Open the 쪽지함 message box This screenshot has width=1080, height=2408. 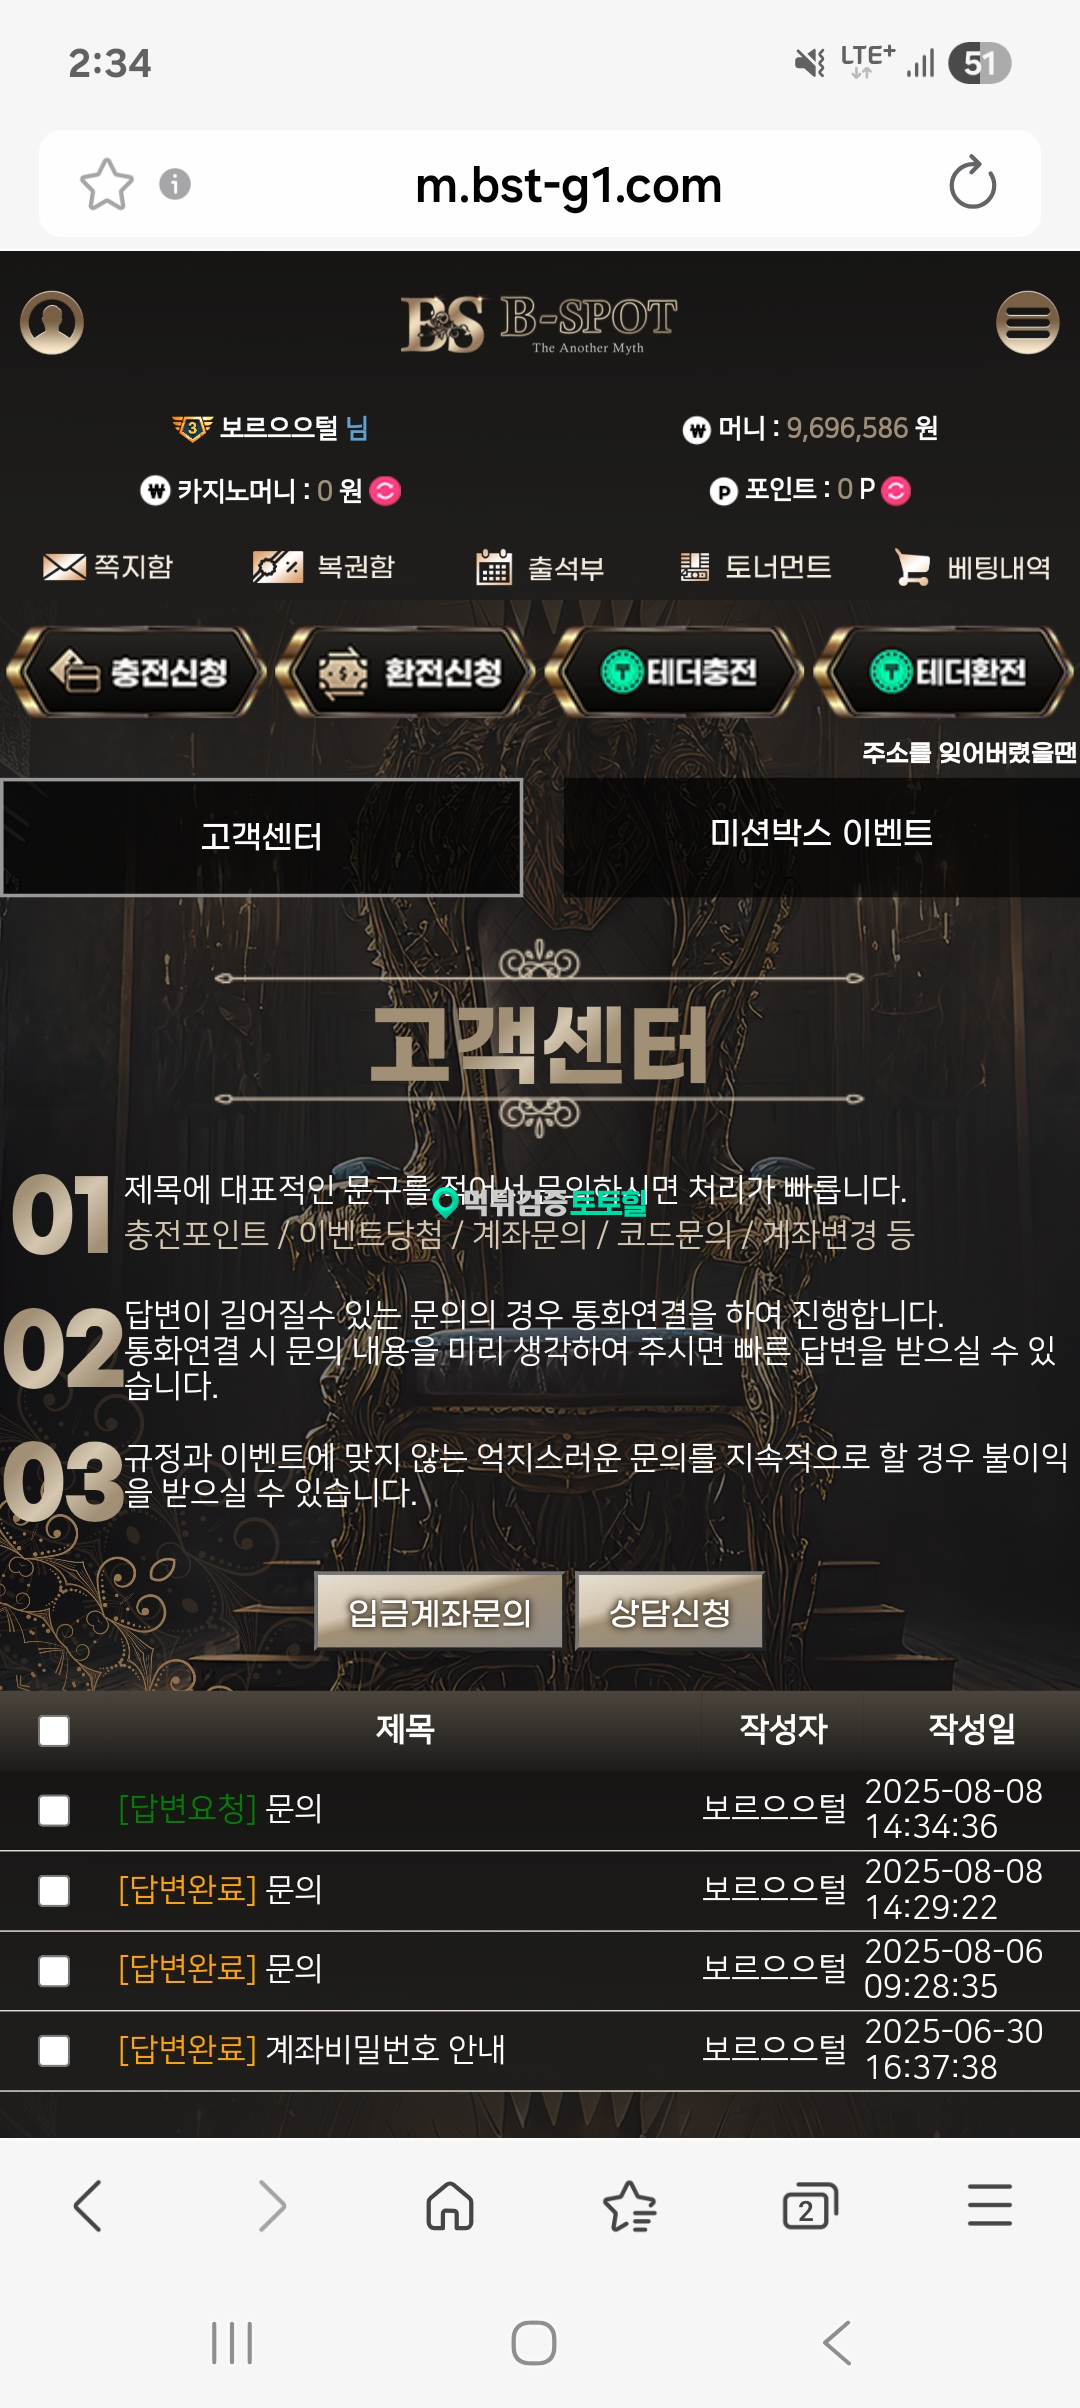(x=108, y=567)
